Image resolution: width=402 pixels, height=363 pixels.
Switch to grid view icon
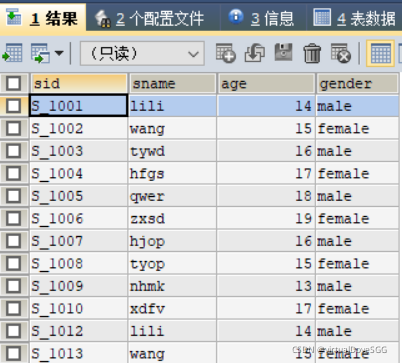(380, 53)
